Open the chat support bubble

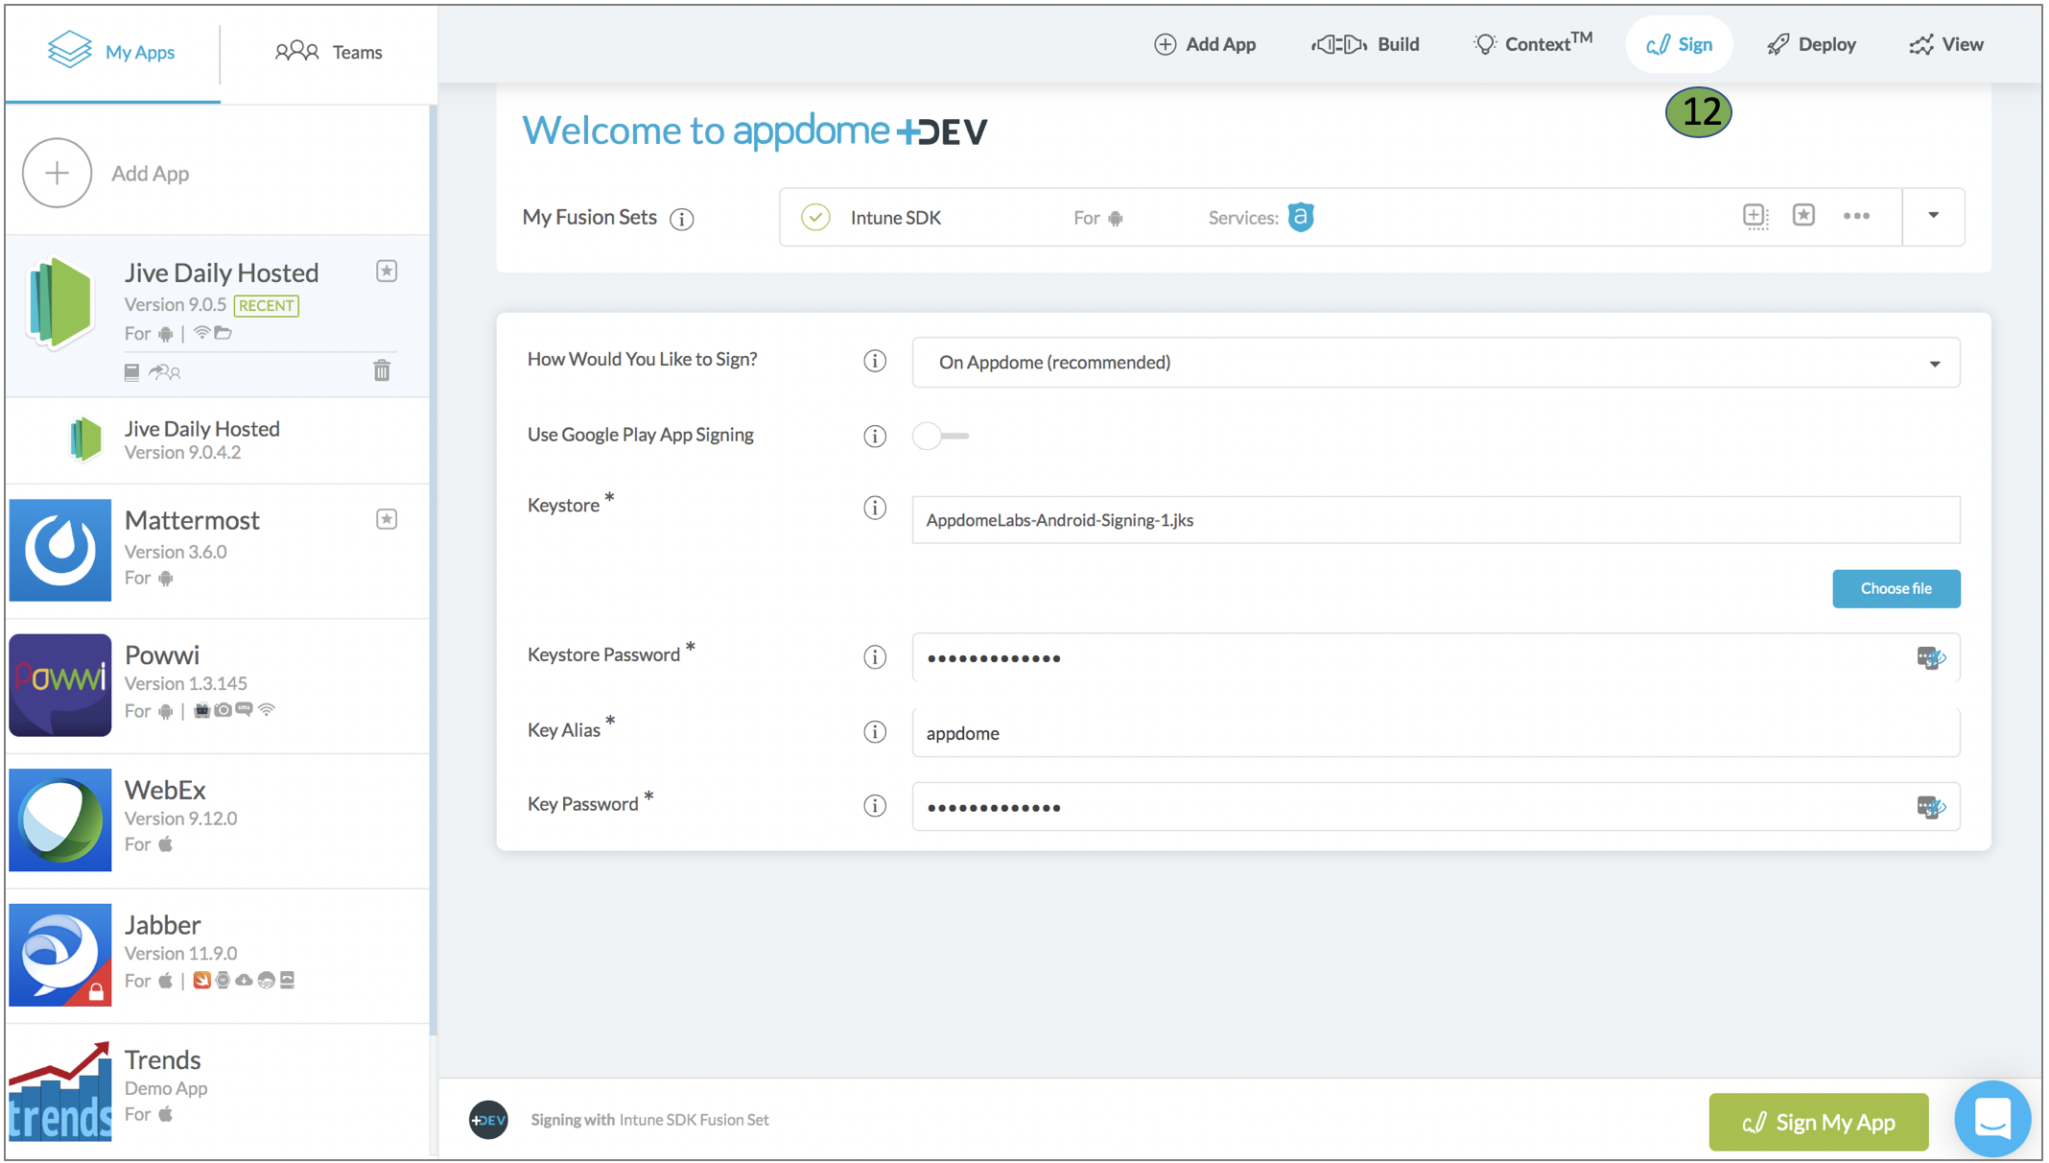pyautogui.click(x=1992, y=1119)
